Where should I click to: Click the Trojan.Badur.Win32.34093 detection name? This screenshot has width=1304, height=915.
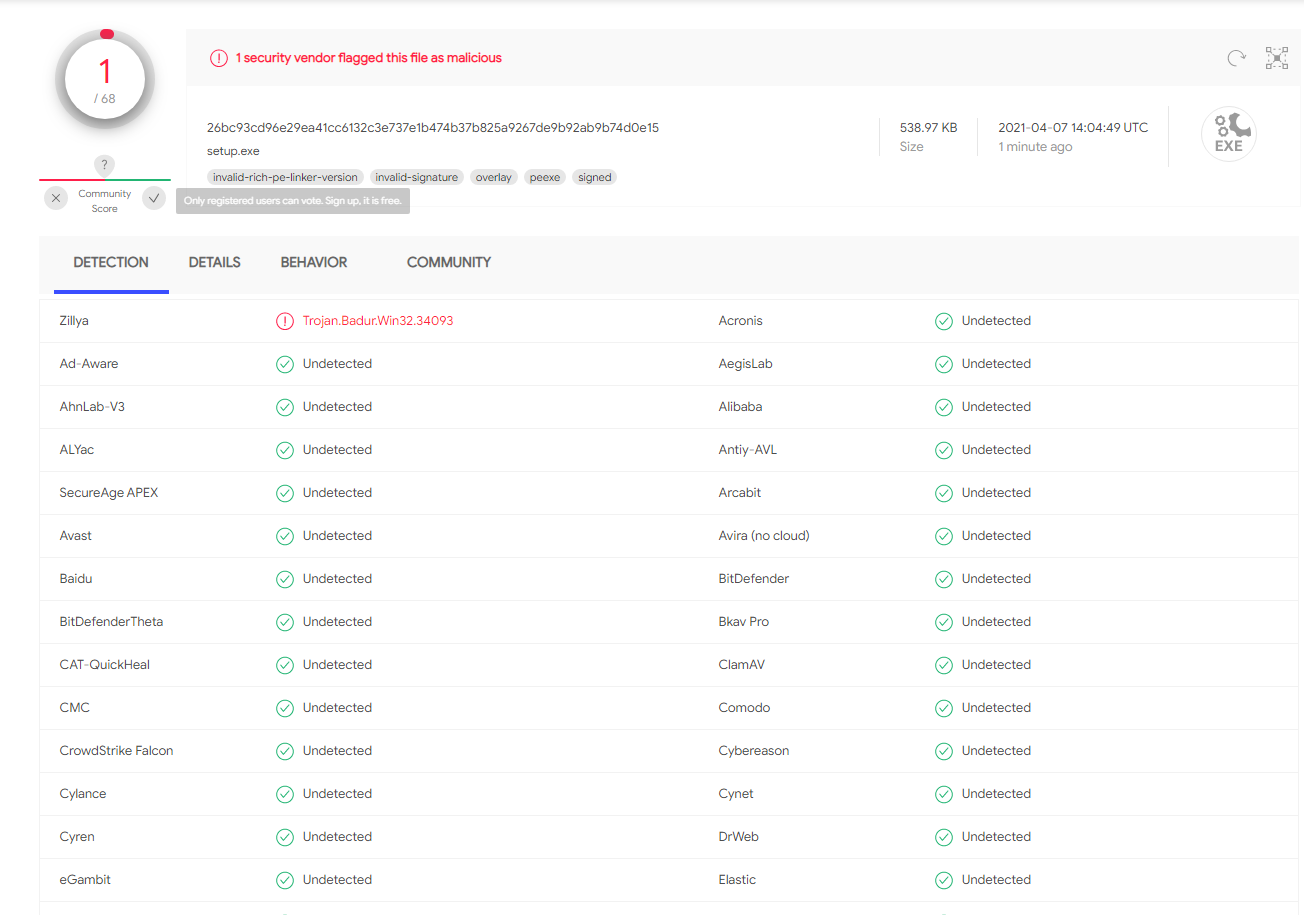tap(378, 321)
